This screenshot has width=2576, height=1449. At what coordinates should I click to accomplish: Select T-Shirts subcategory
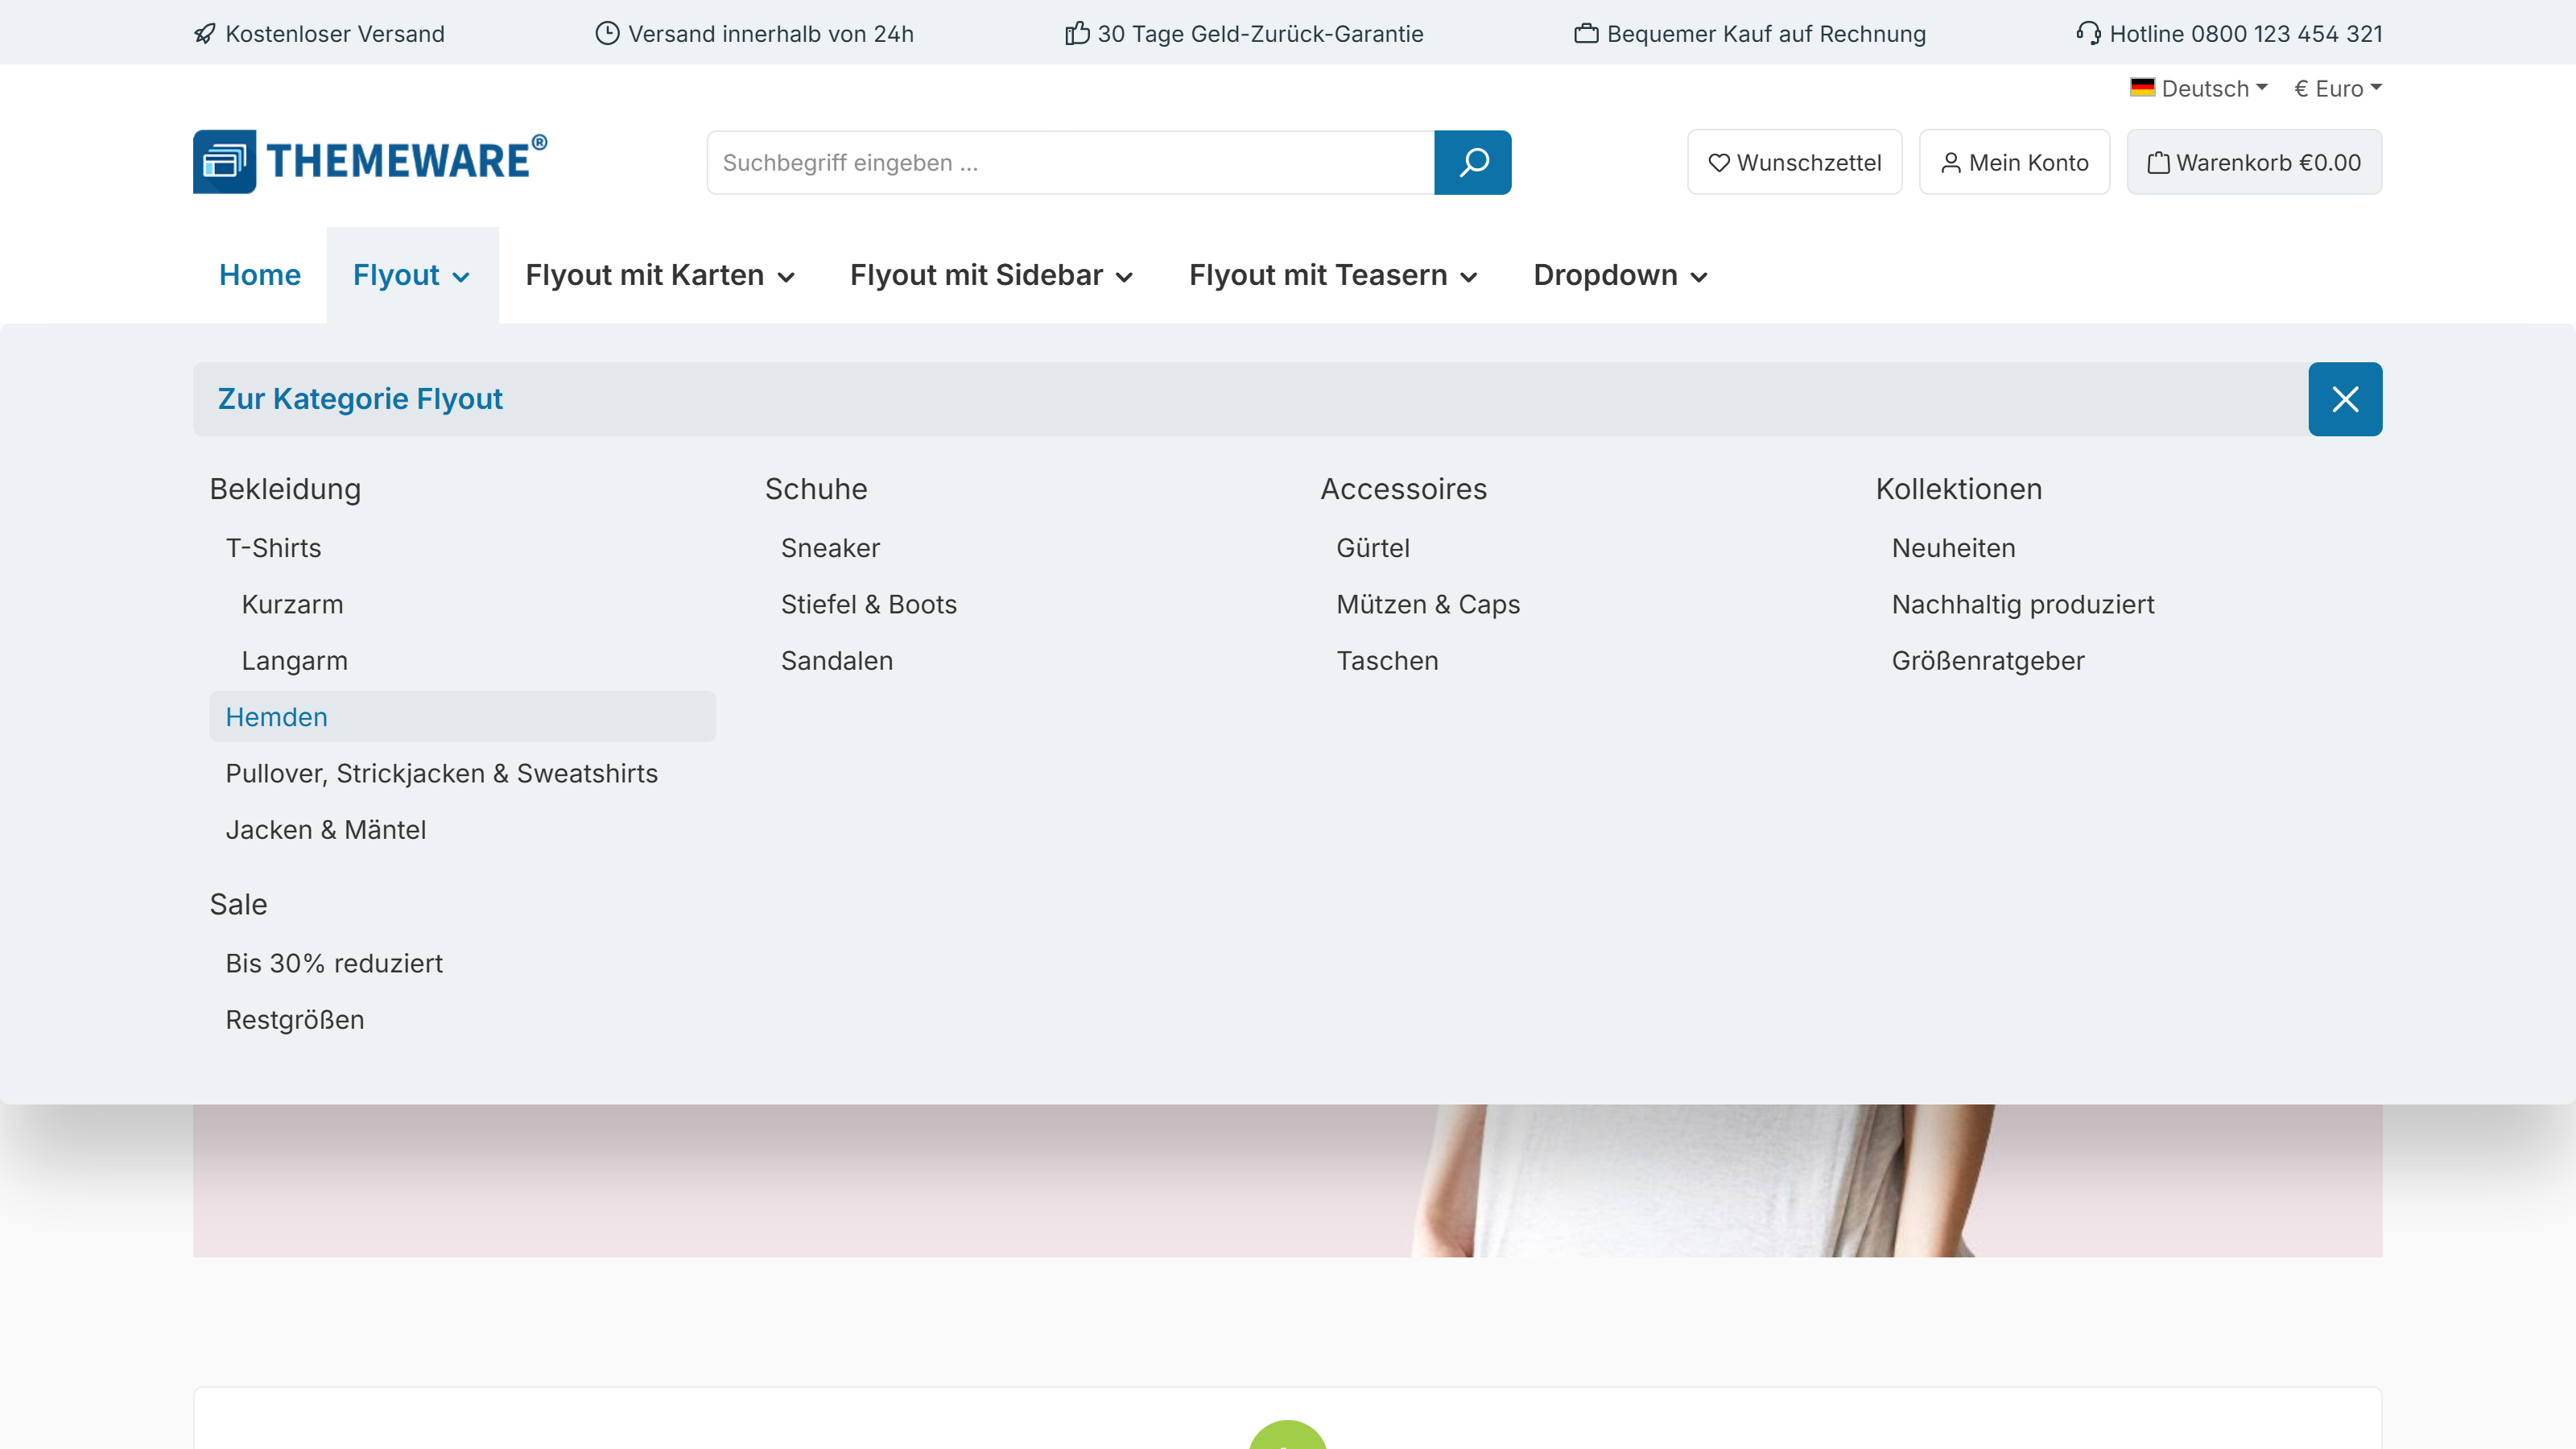[273, 548]
